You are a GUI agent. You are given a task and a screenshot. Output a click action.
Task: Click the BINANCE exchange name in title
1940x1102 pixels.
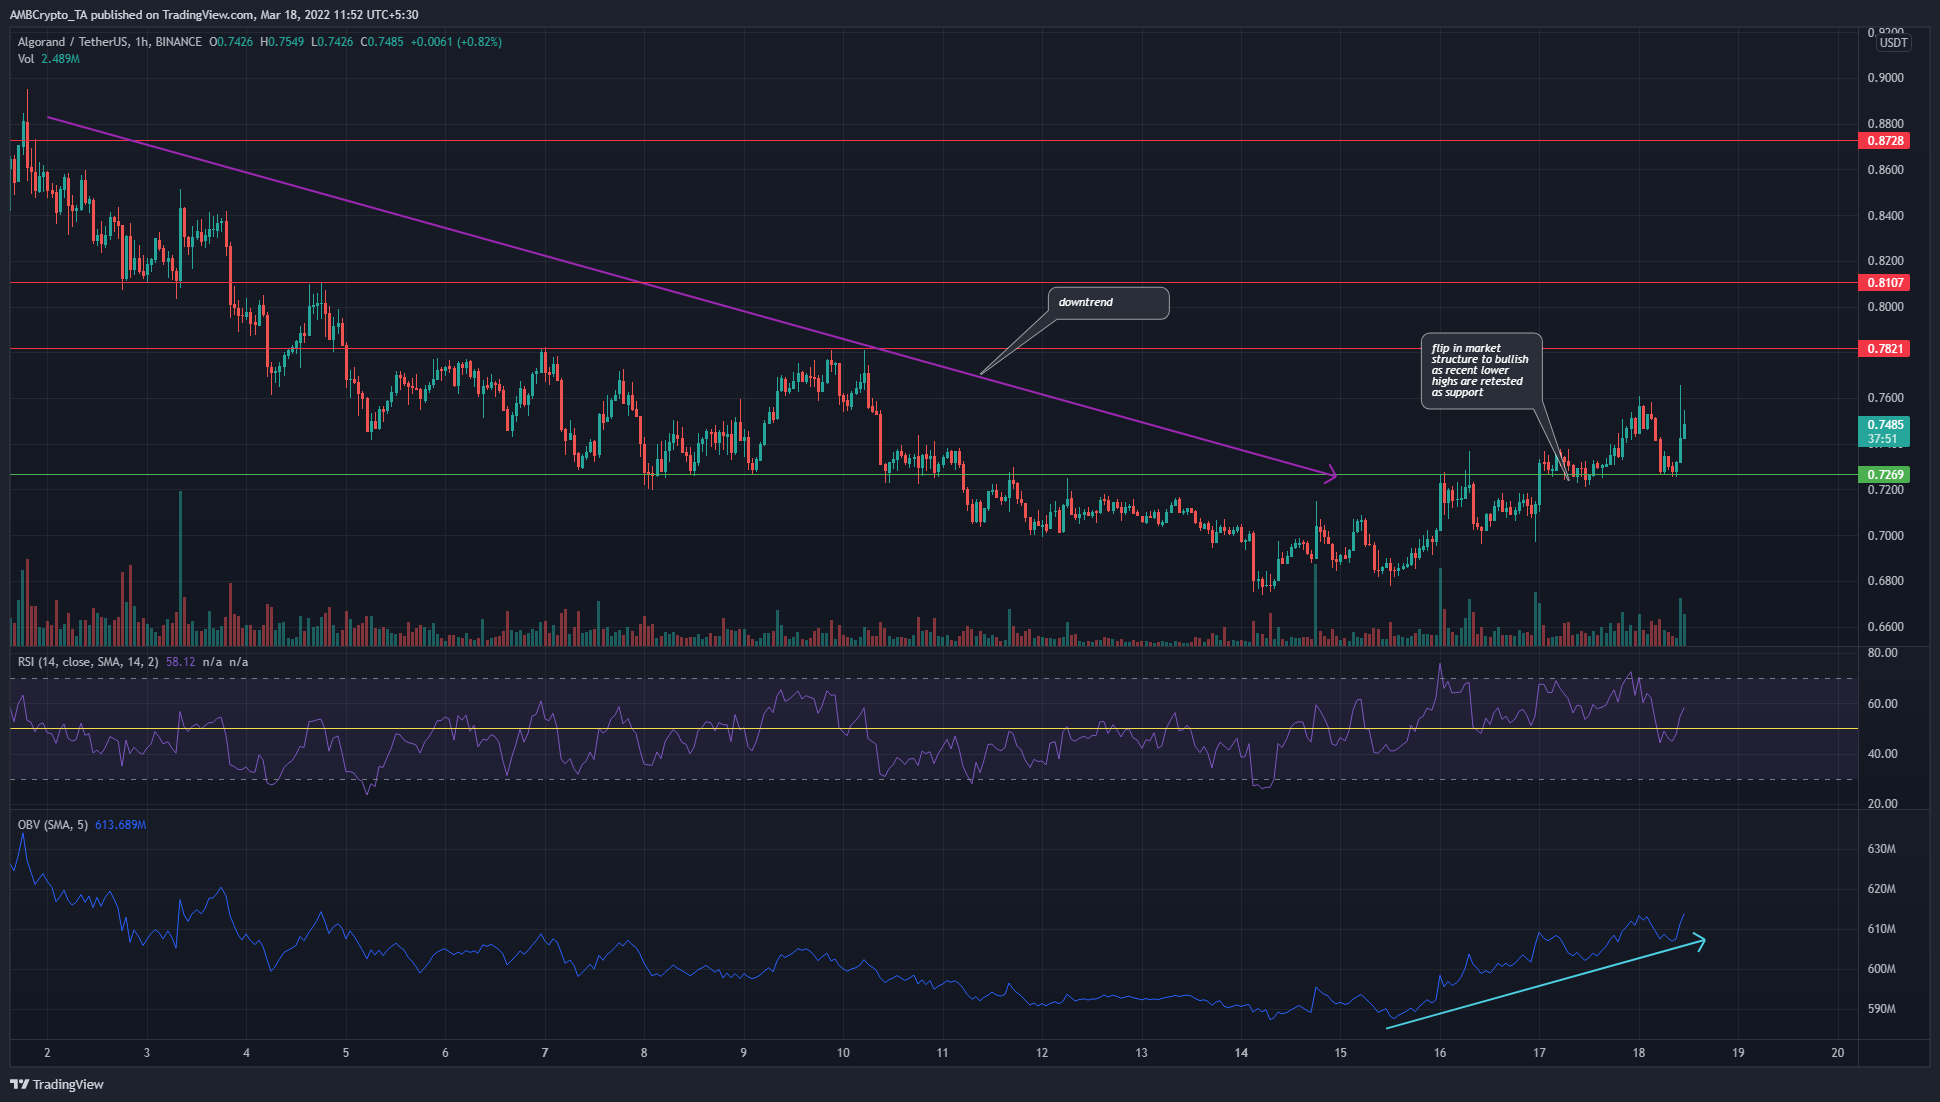coord(179,42)
